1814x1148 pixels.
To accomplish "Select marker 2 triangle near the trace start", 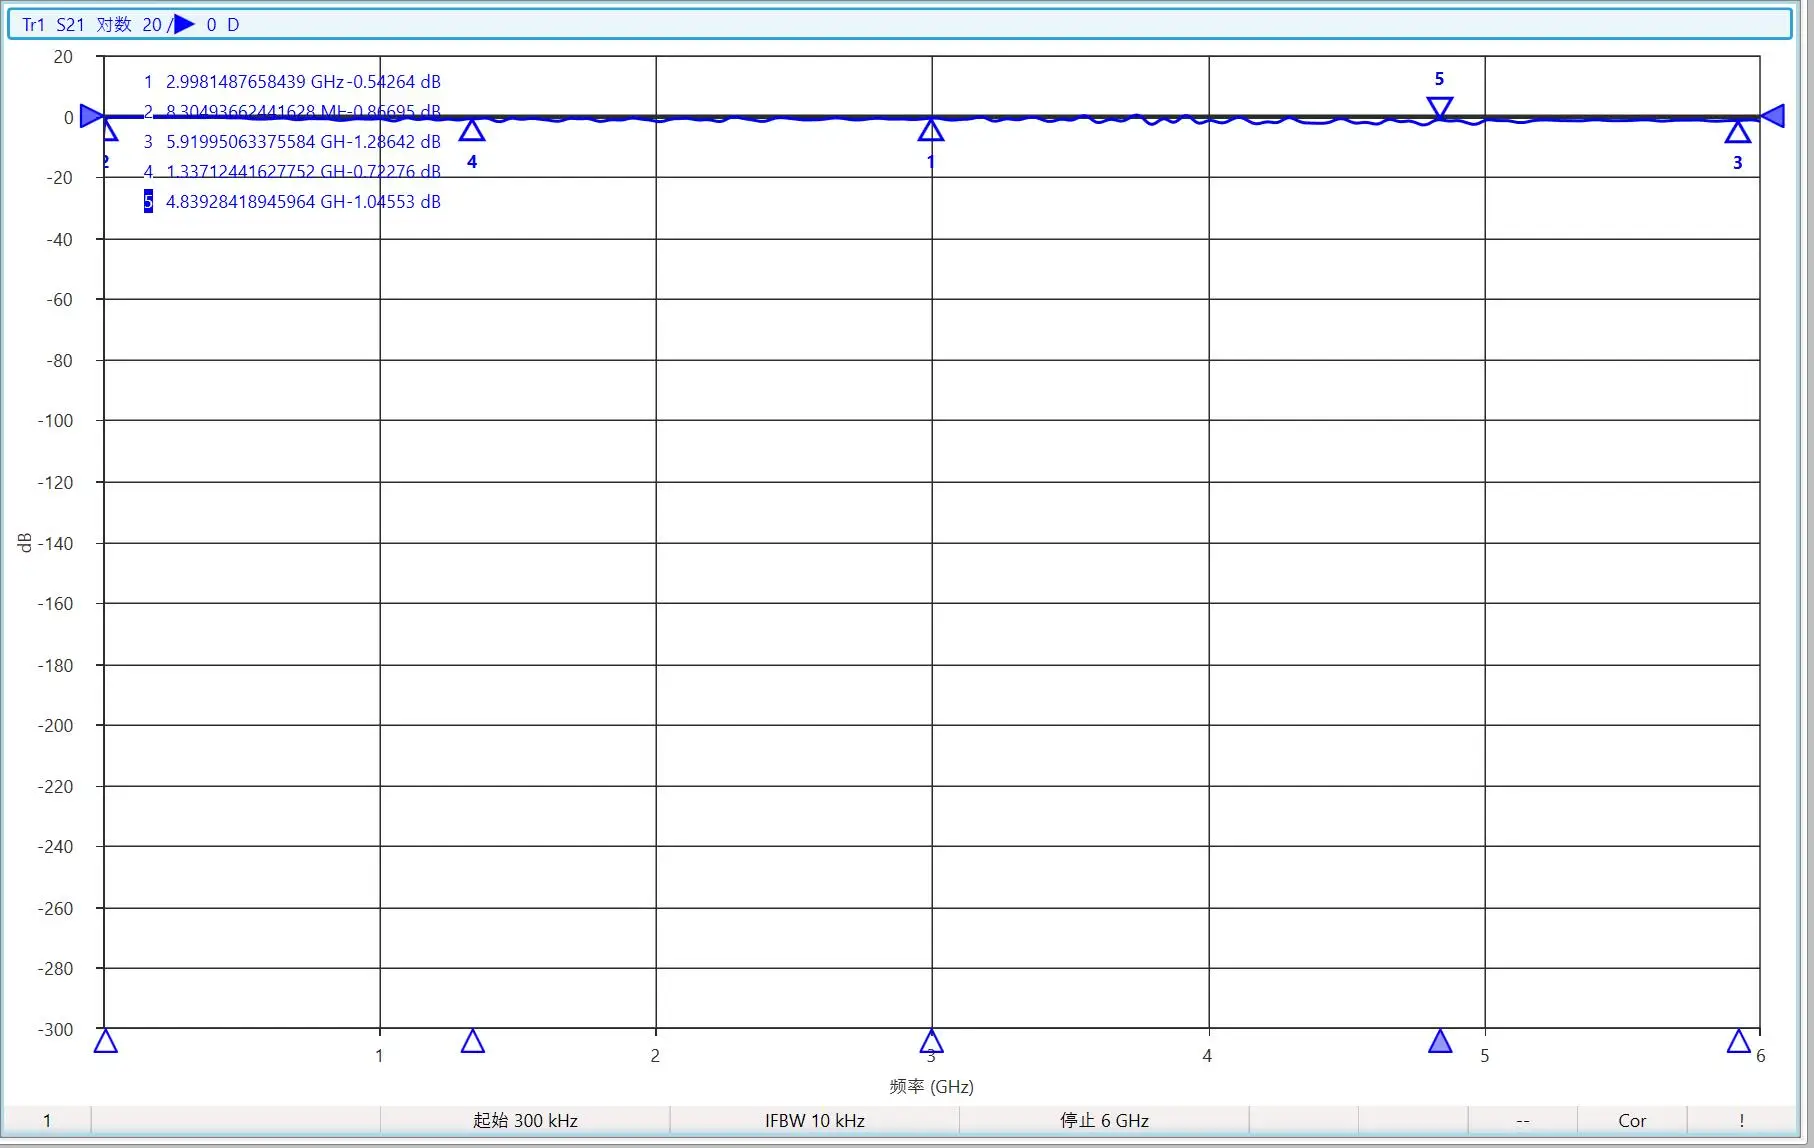I will coord(110,130).
